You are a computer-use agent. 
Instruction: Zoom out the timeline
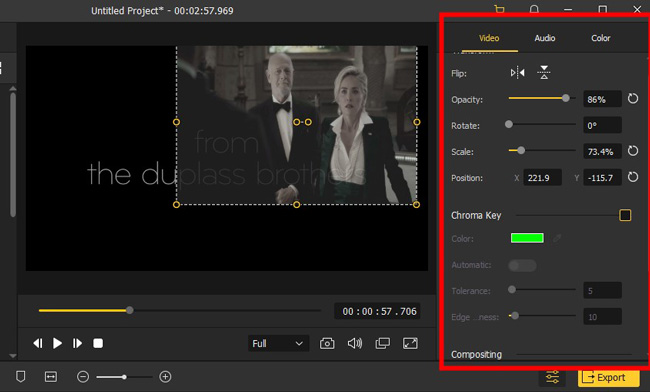(x=83, y=377)
